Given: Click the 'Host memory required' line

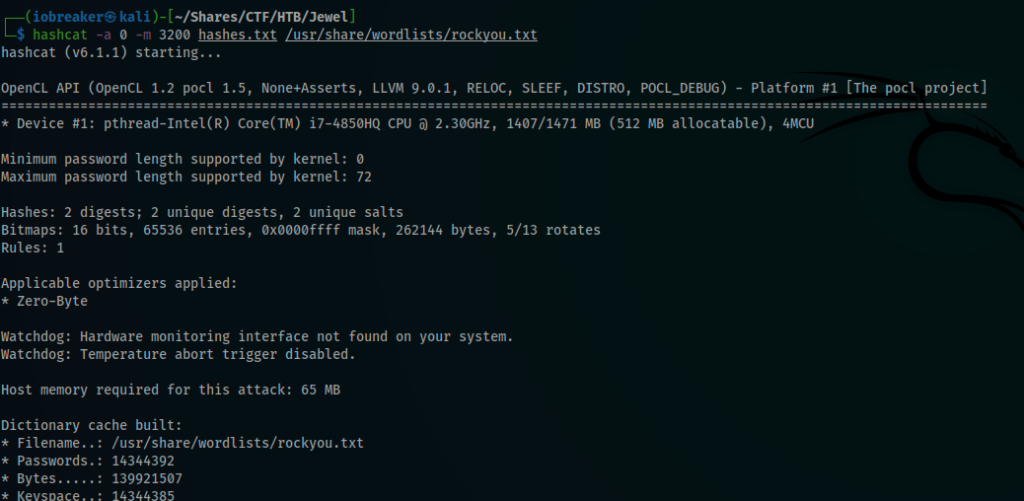Looking at the screenshot, I should tap(170, 390).
